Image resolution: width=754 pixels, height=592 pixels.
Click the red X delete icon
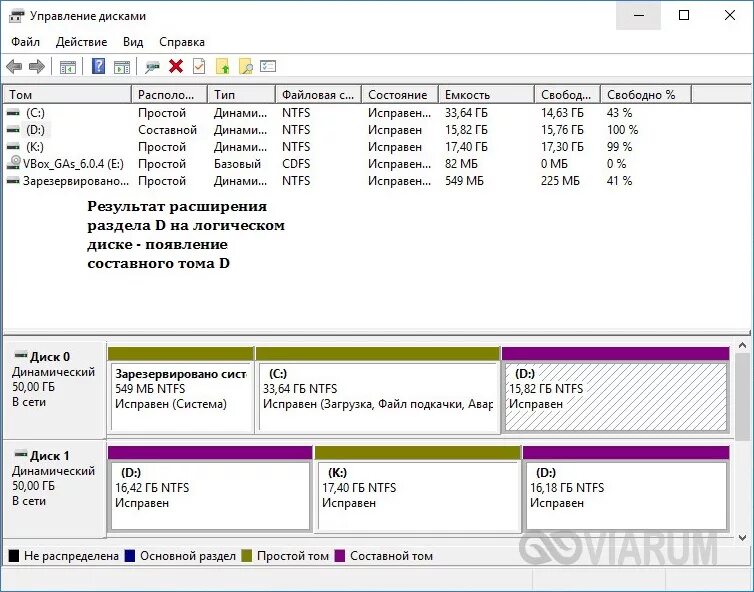[x=176, y=66]
